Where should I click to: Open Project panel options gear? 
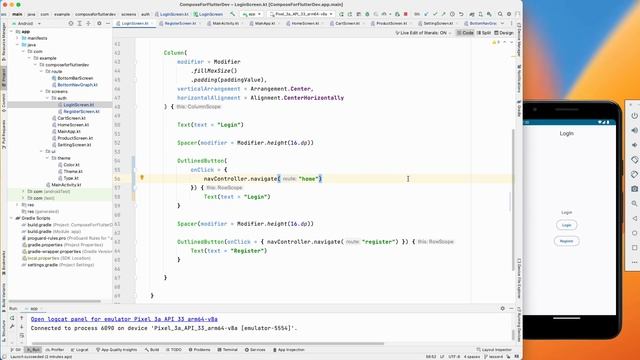tap(99, 23)
